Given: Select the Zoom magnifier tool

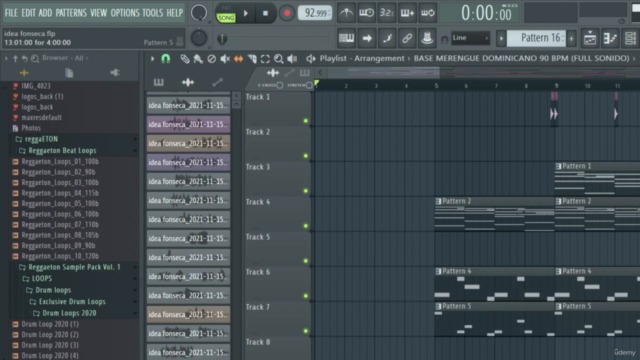Looking at the screenshot, I should 279,59.
